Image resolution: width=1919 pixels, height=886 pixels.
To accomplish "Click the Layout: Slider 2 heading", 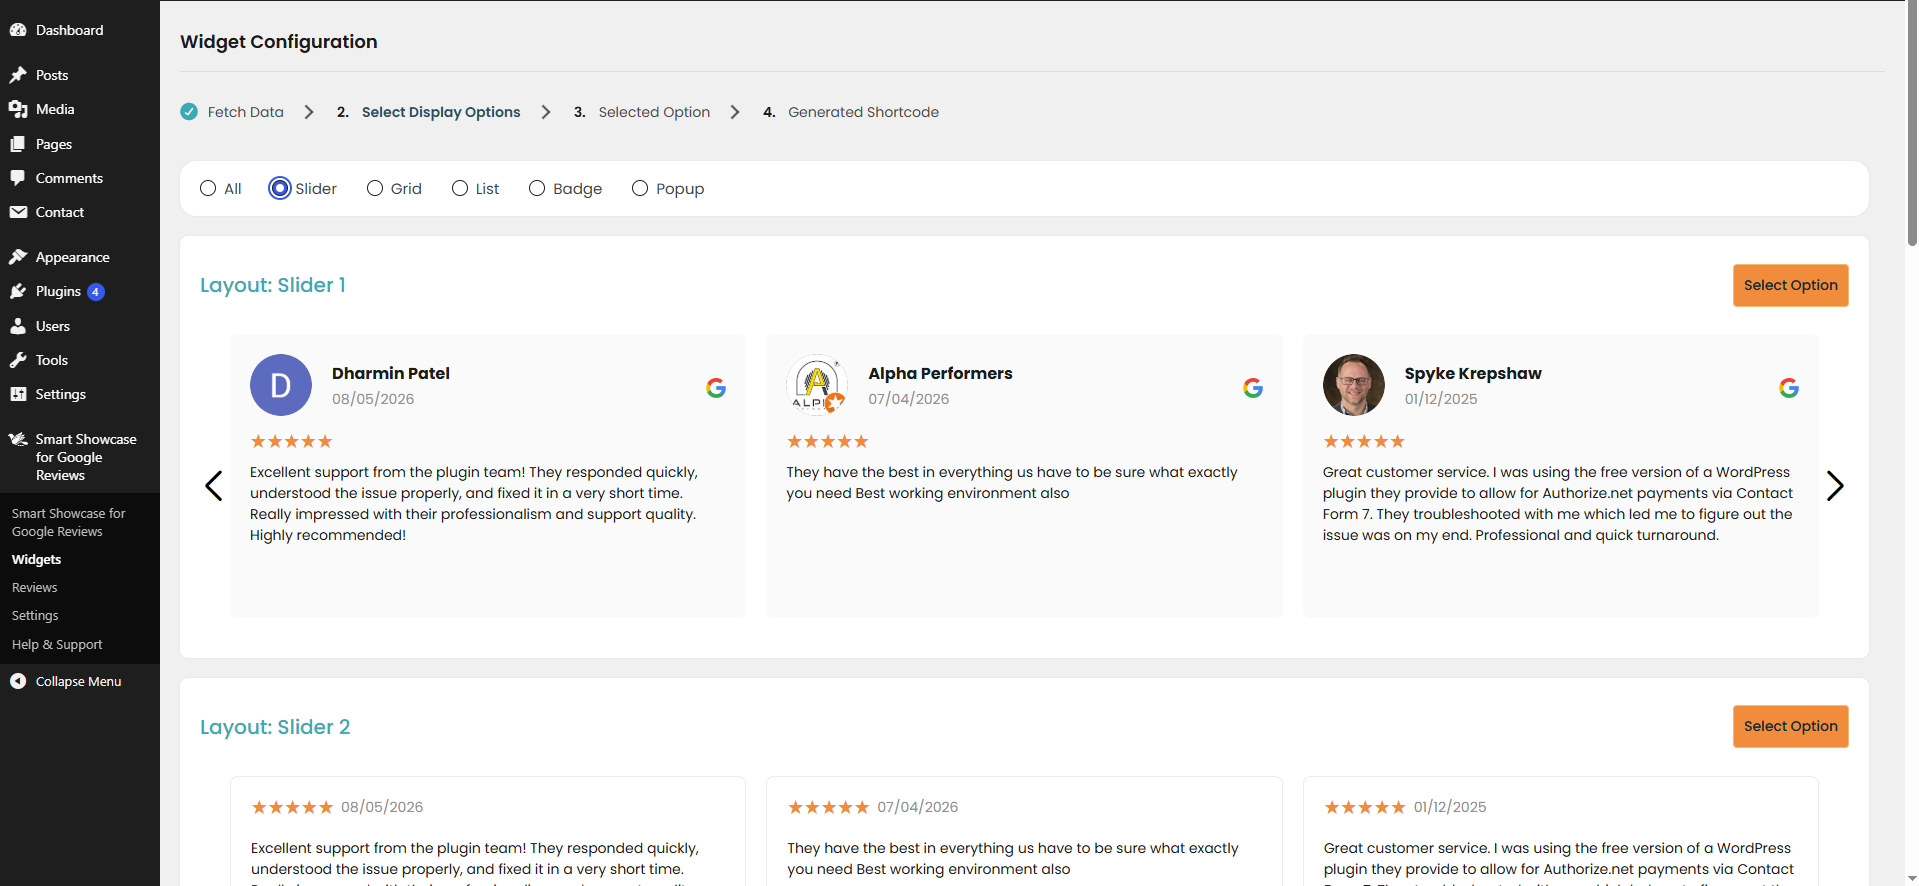I will pos(275,727).
